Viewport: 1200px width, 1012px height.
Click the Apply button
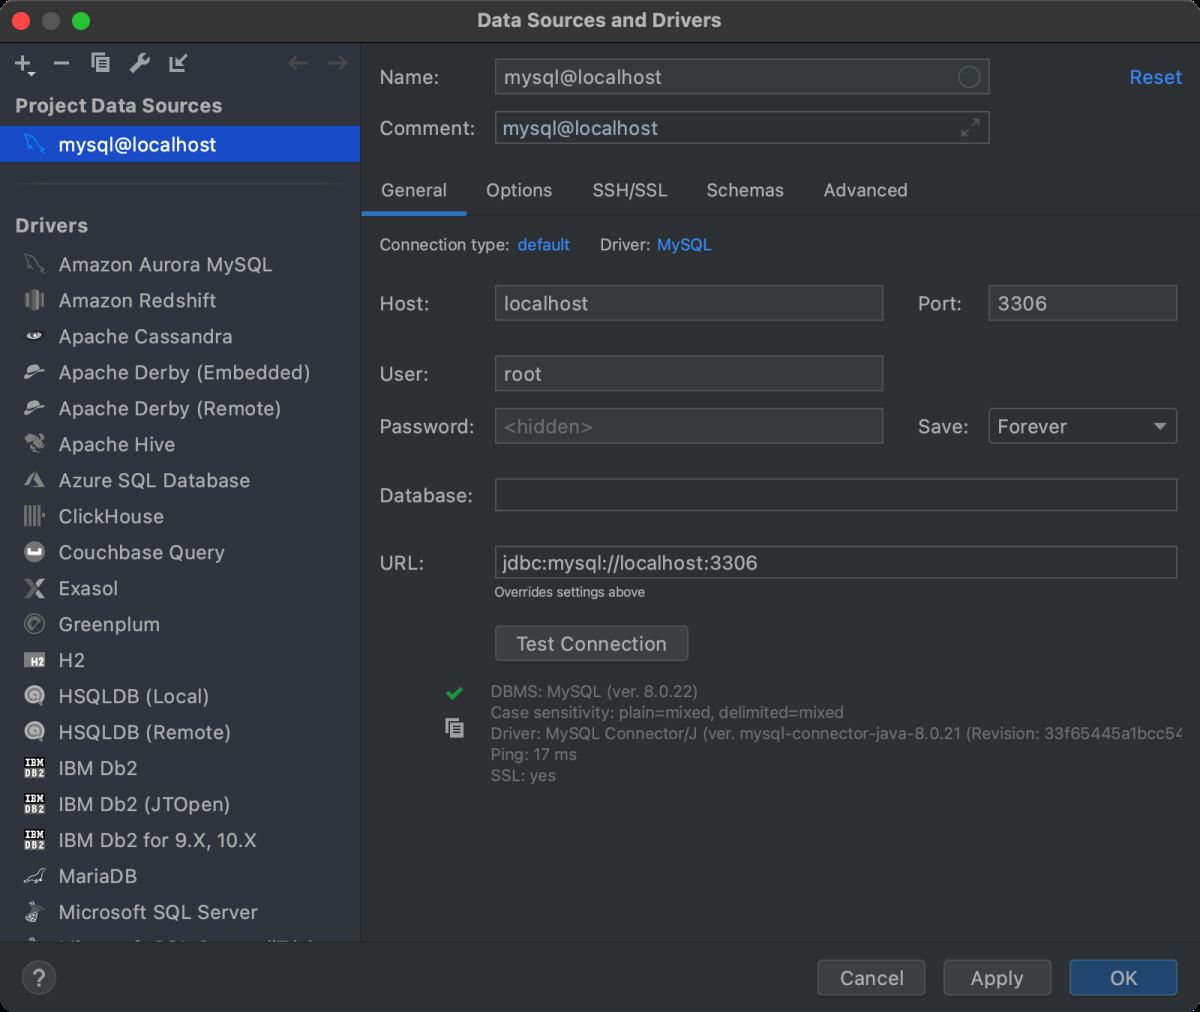(x=997, y=978)
